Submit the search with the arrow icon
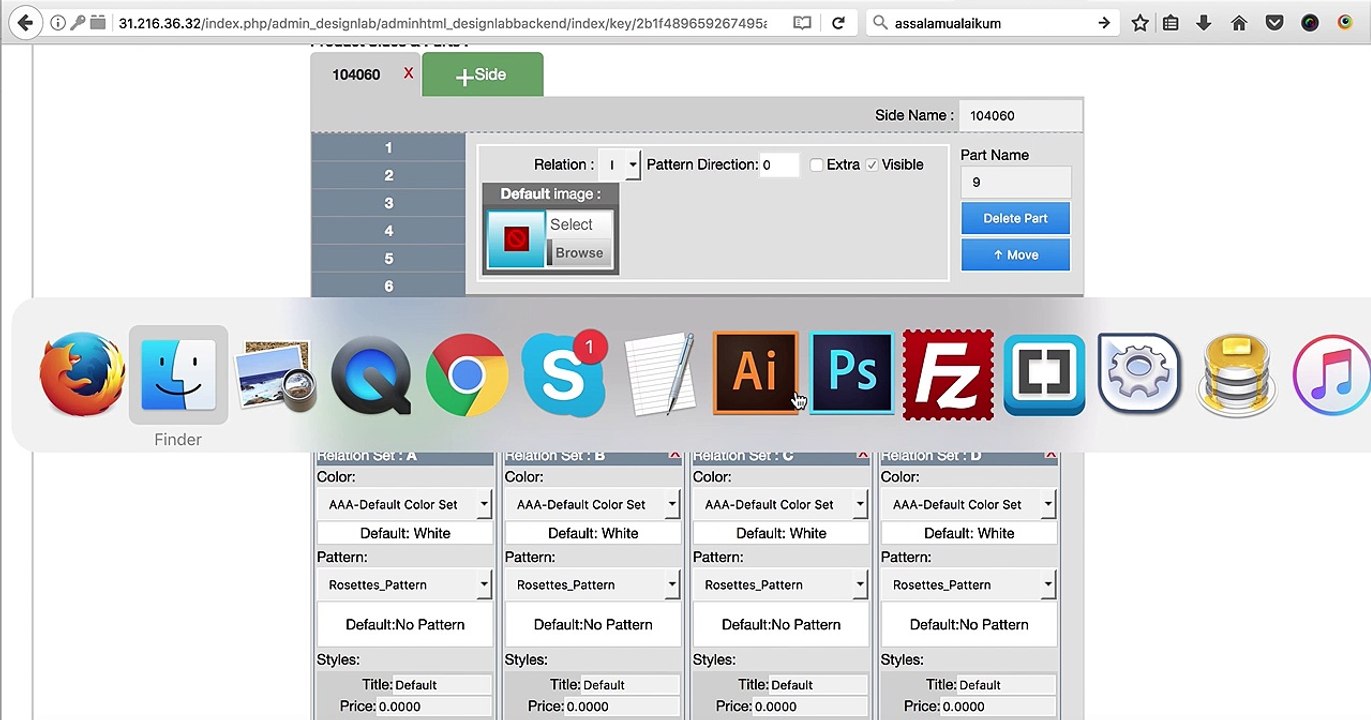This screenshot has width=1371, height=720. coord(1104,23)
